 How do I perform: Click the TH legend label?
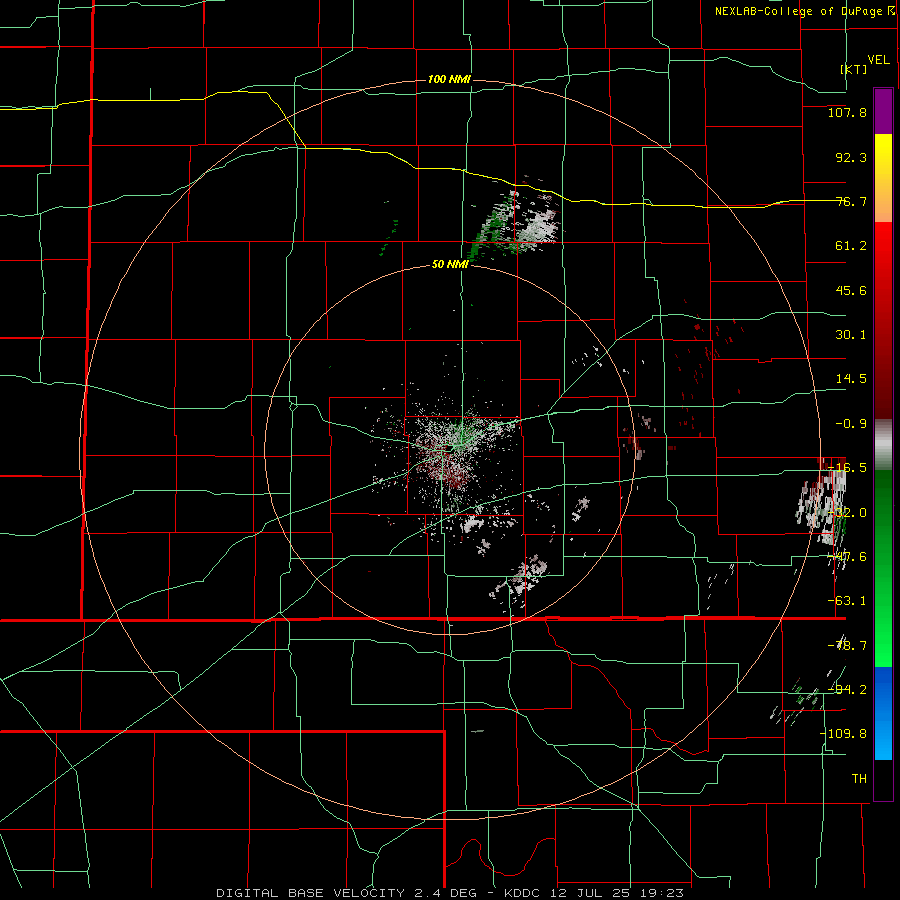[859, 778]
